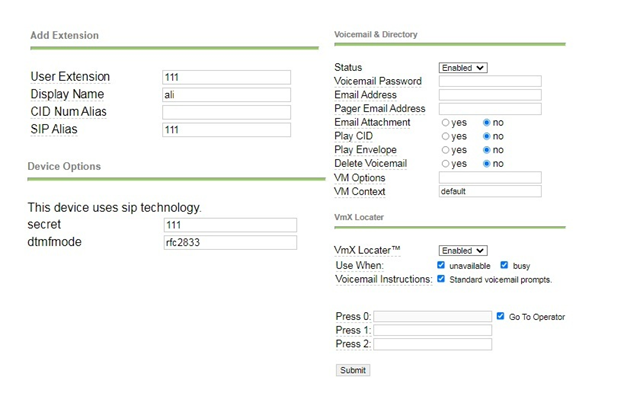The image size is (624, 393).
Task: Click the Voicemail Instructions: label
Action: (384, 279)
